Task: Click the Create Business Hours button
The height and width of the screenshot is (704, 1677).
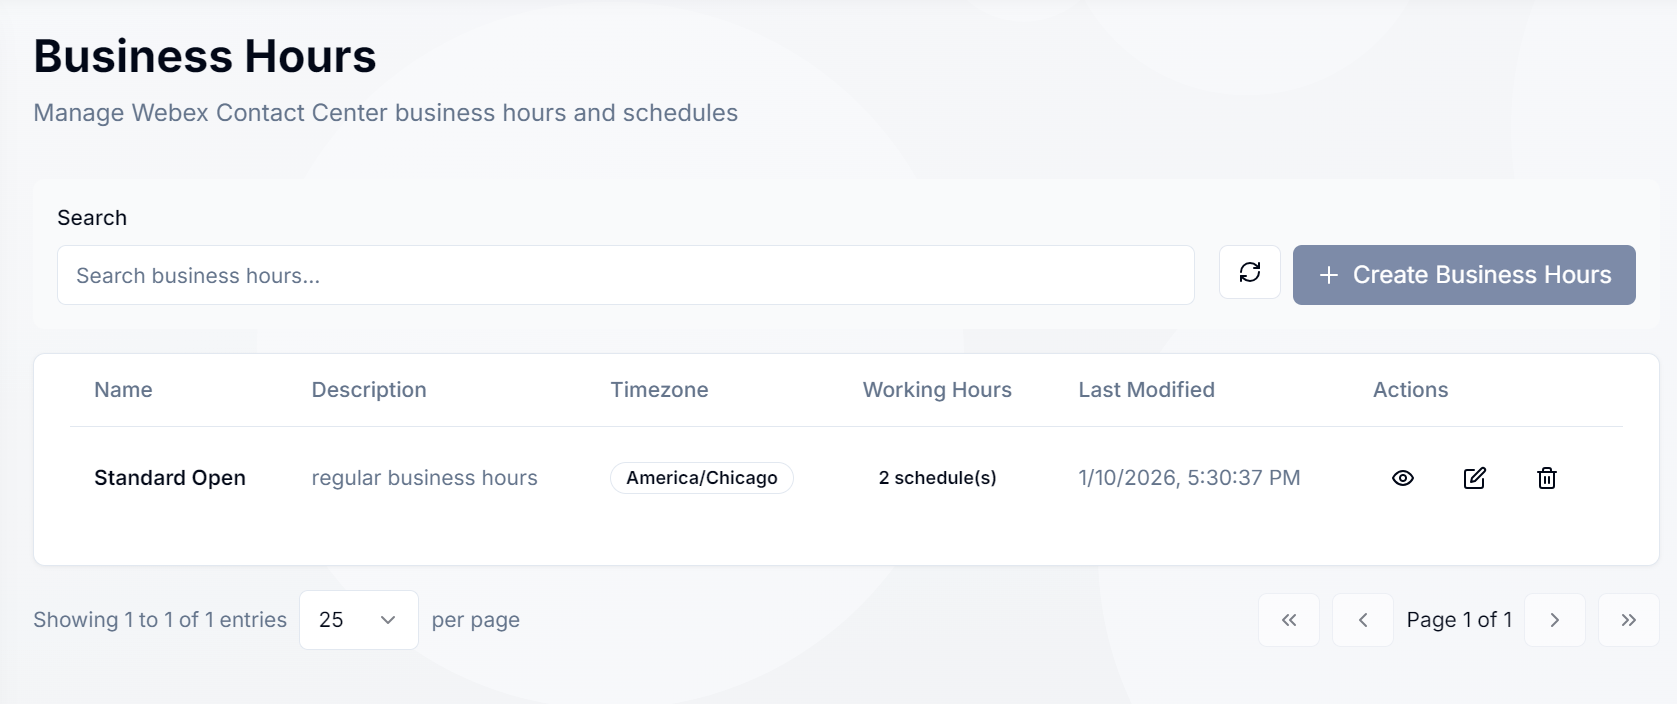Action: click(1464, 274)
